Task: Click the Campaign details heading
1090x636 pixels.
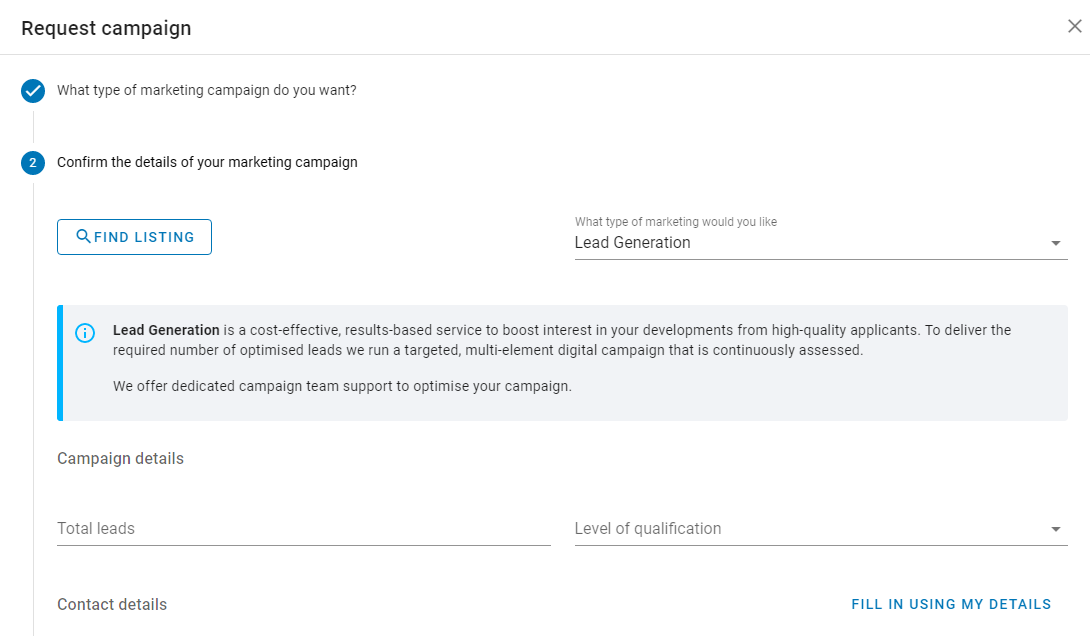Action: [x=120, y=459]
